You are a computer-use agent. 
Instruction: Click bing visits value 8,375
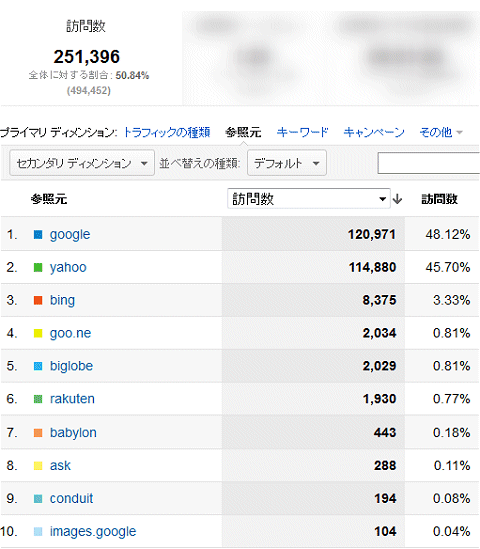pos(379,300)
